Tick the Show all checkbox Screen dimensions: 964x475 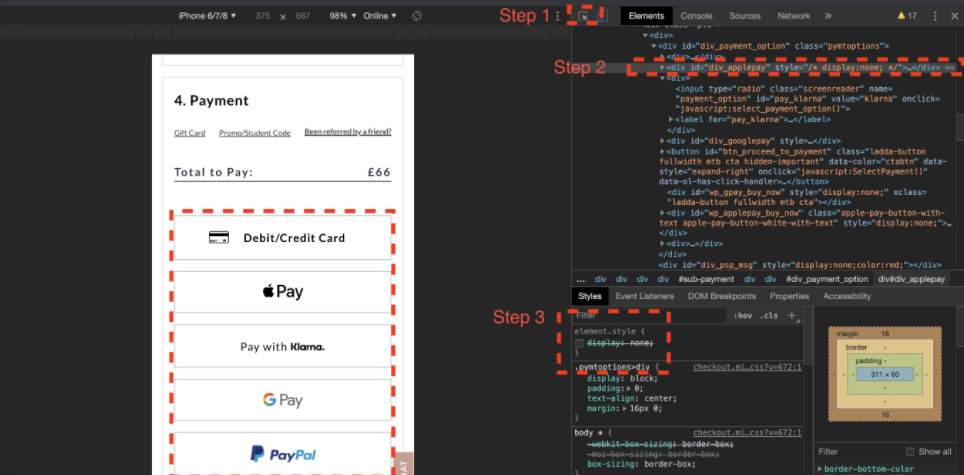(910, 452)
